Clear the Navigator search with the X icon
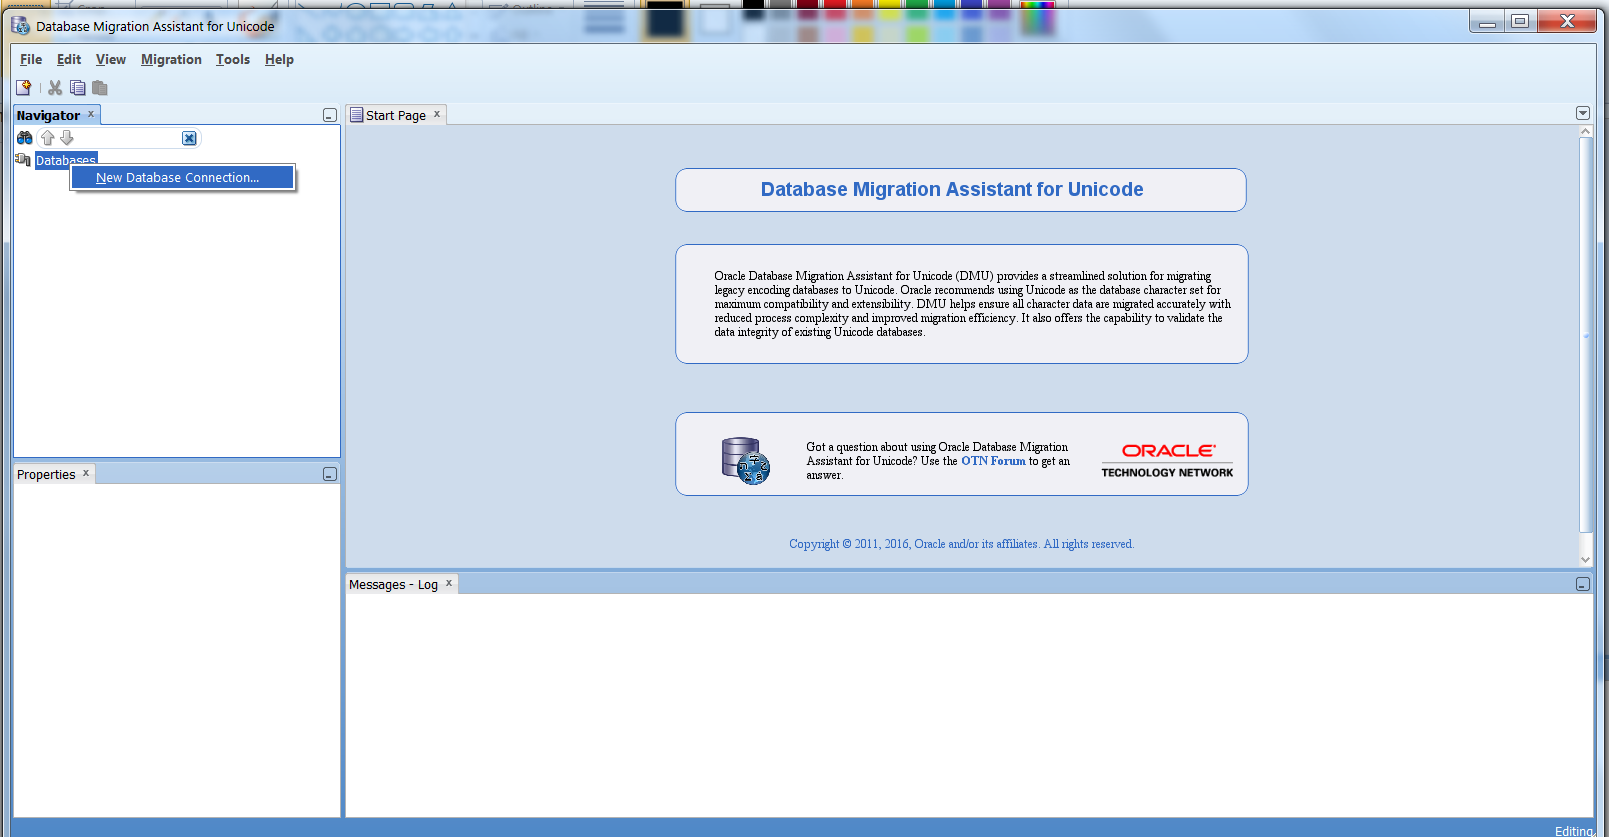Screen dimensions: 1609x837 [189, 138]
